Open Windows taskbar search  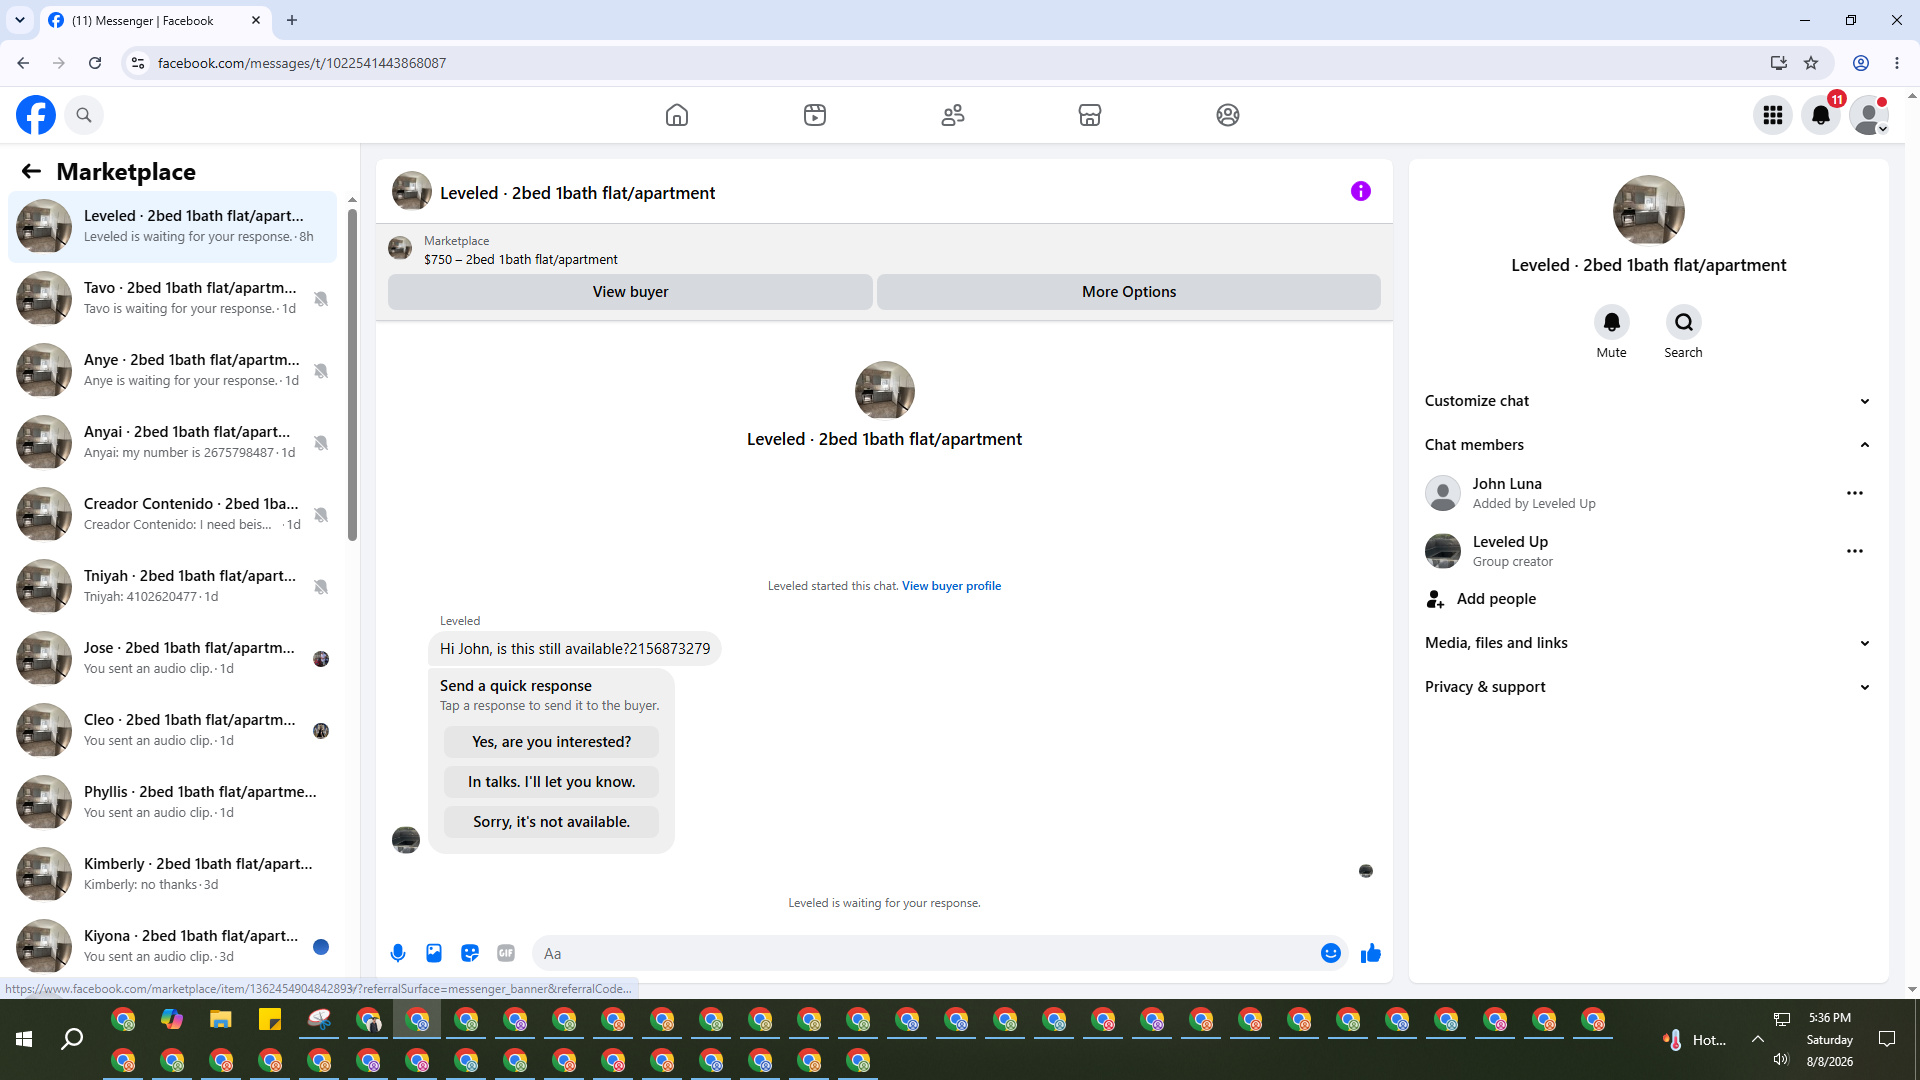72,1040
